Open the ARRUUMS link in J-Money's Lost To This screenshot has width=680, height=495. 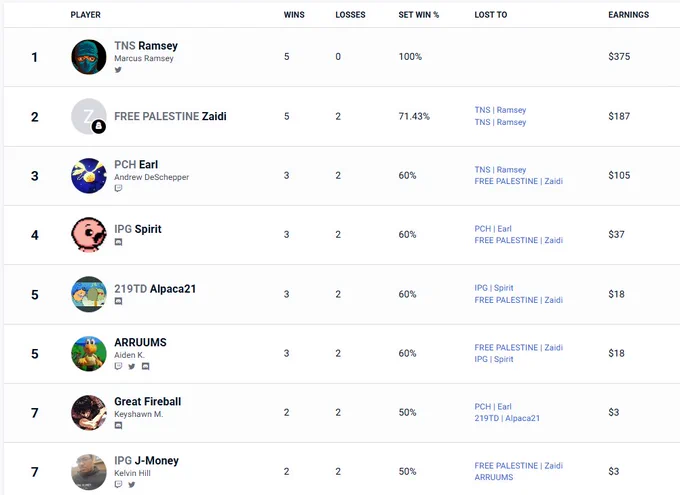(494, 477)
